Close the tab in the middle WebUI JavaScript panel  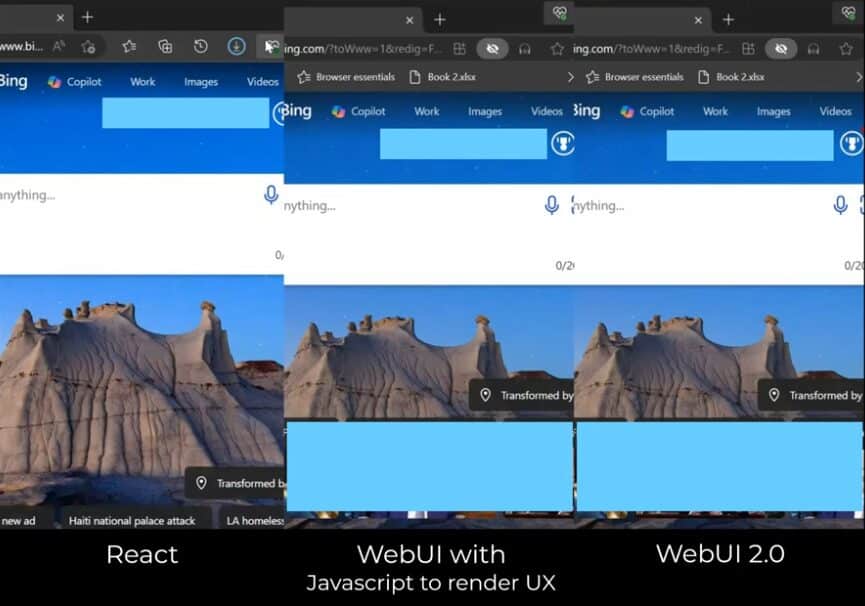tap(409, 20)
